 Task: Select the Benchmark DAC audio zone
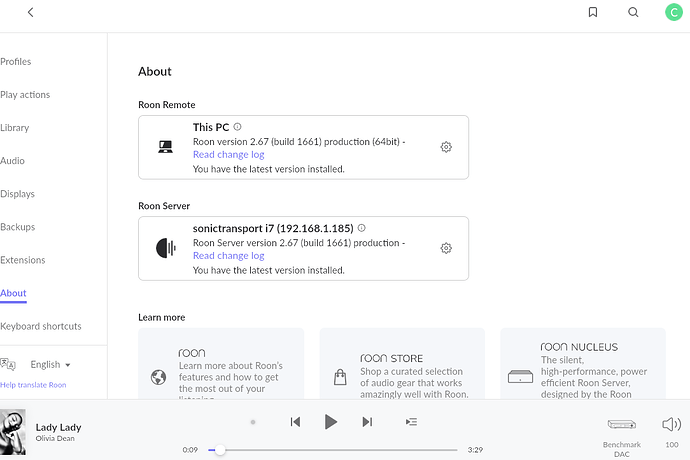click(x=621, y=436)
